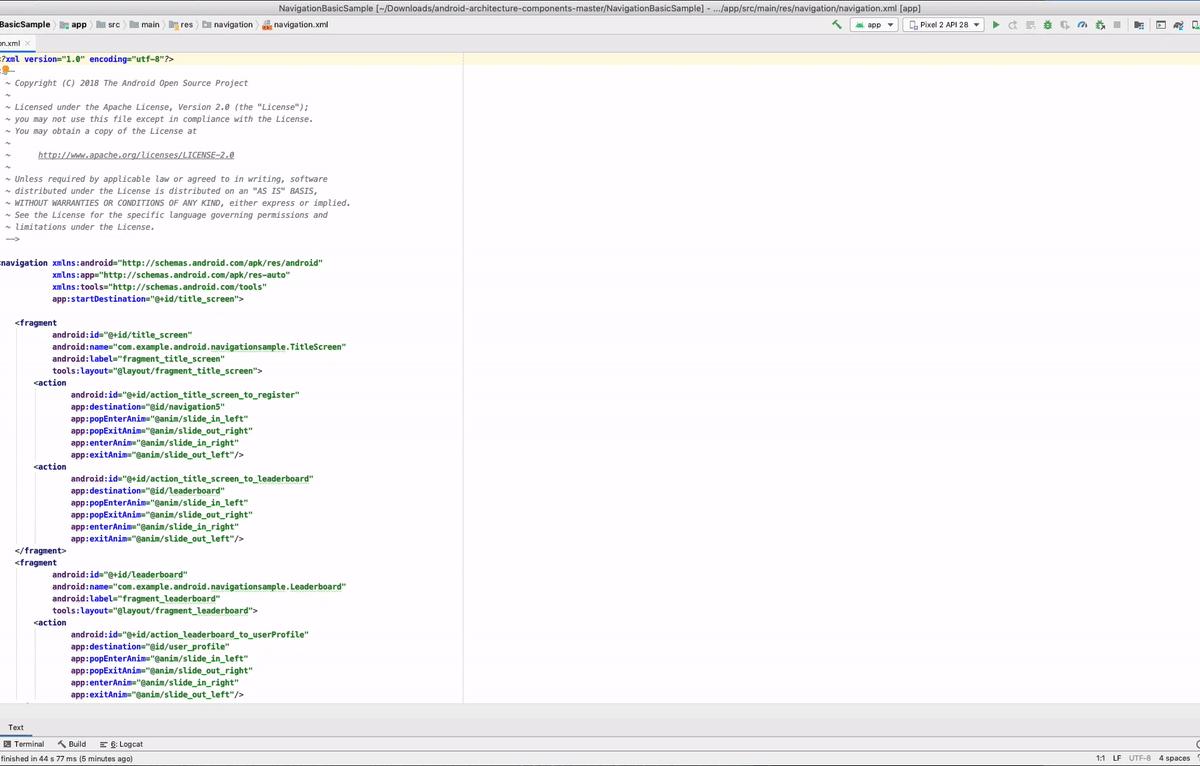Click the TitleScreen android:name line

tap(199, 347)
